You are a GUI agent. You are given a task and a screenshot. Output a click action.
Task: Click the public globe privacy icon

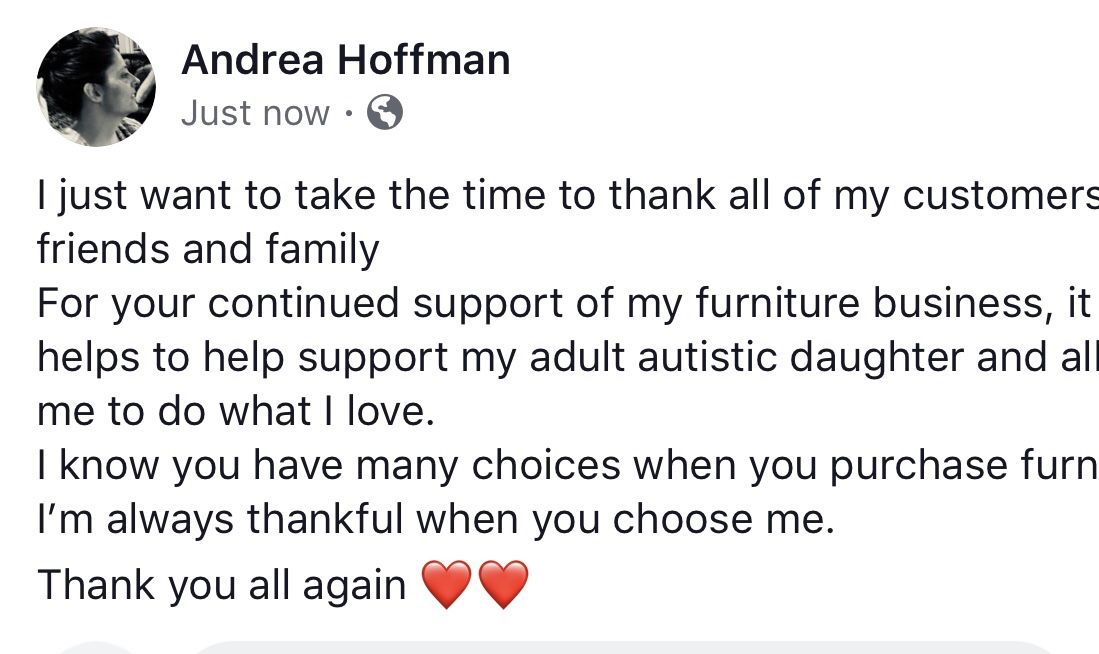tap(385, 113)
